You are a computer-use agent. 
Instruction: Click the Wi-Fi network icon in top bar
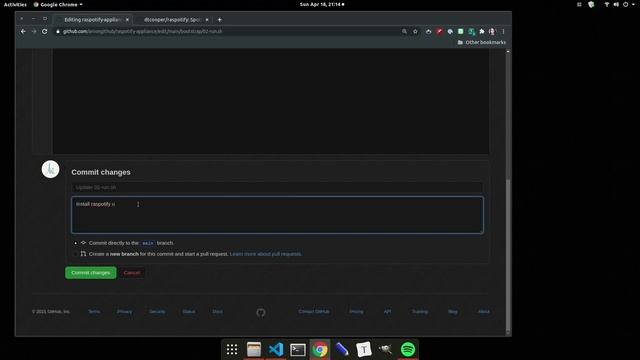click(607, 4)
